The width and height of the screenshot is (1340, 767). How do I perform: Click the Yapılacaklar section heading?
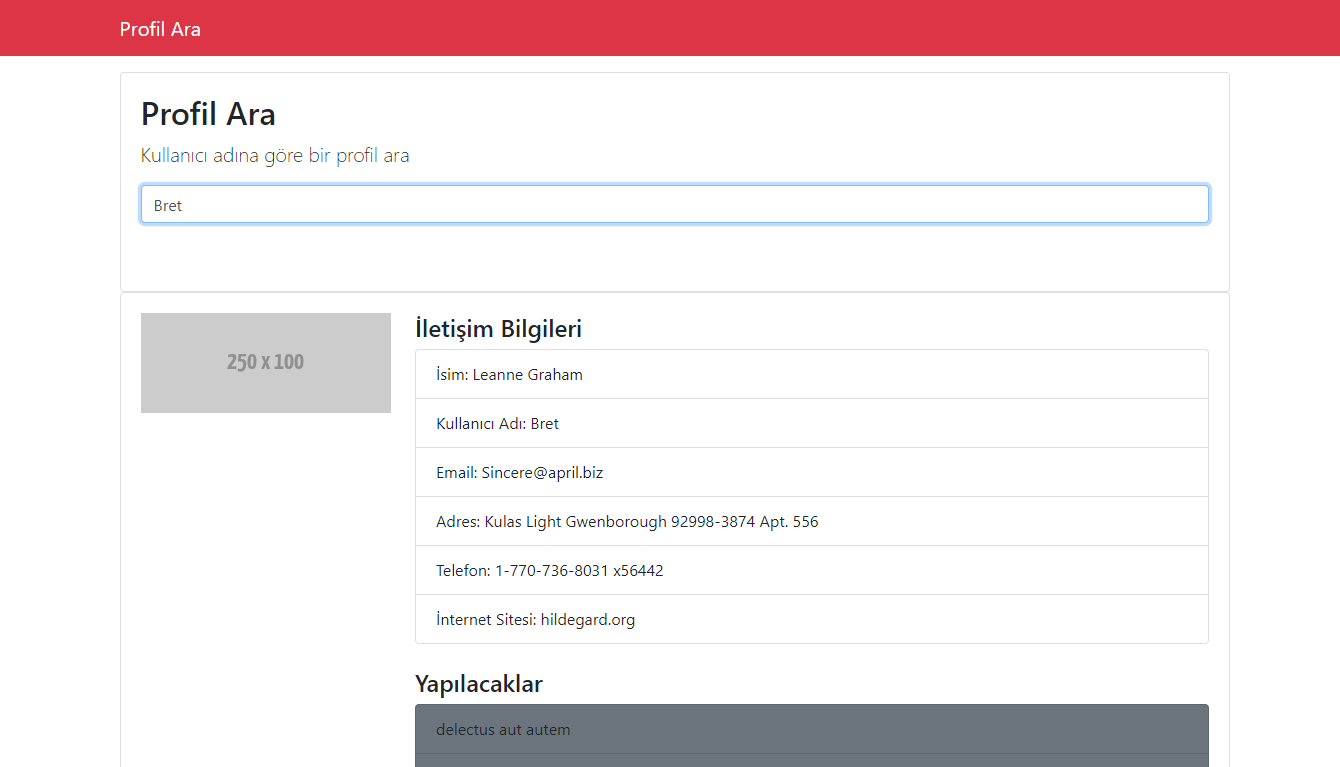click(x=478, y=684)
